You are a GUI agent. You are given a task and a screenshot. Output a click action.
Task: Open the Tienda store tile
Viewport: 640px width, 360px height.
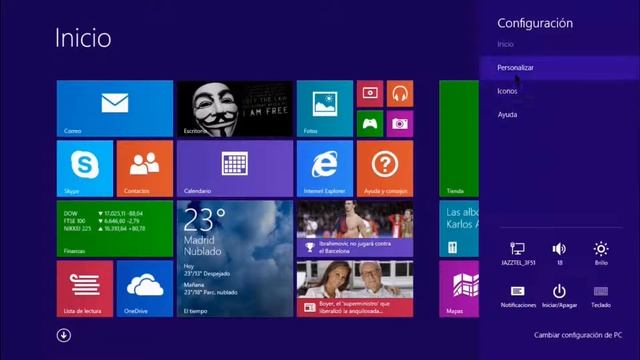click(x=459, y=139)
